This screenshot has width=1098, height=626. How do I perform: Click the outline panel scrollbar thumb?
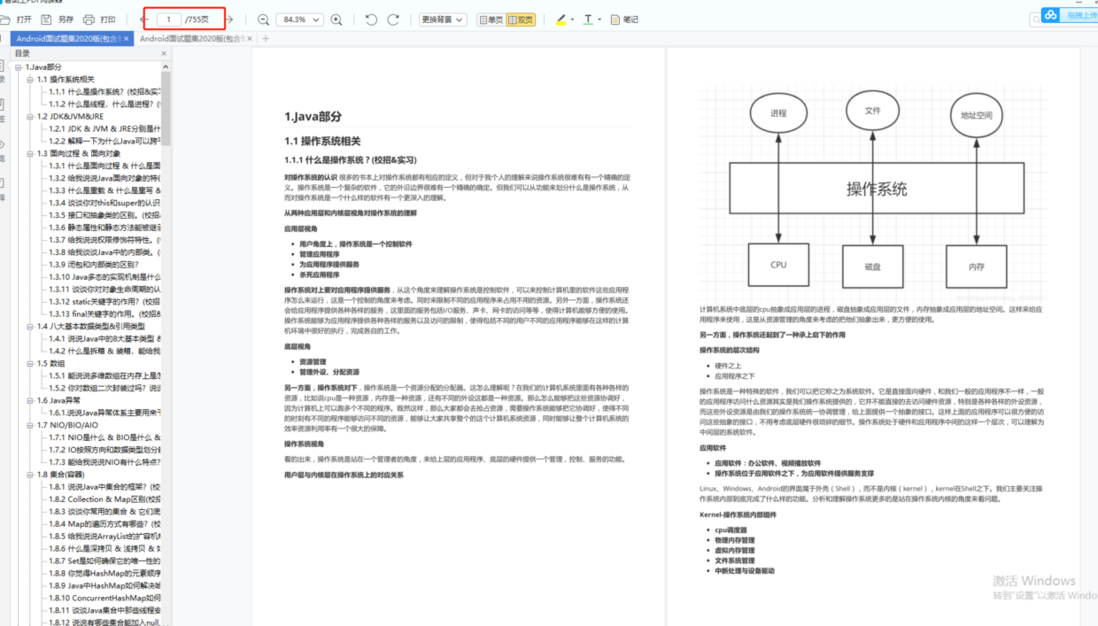pyautogui.click(x=166, y=109)
